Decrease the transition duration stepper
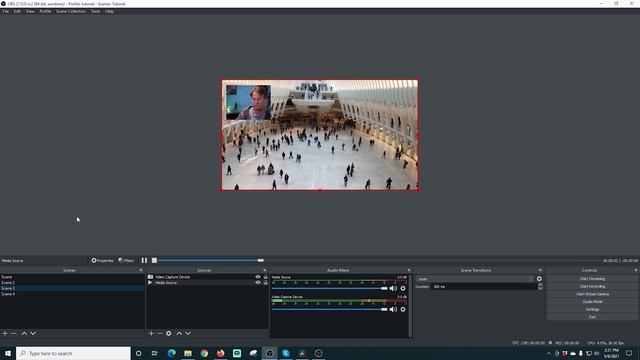The width and height of the screenshot is (640, 360). pos(540,289)
